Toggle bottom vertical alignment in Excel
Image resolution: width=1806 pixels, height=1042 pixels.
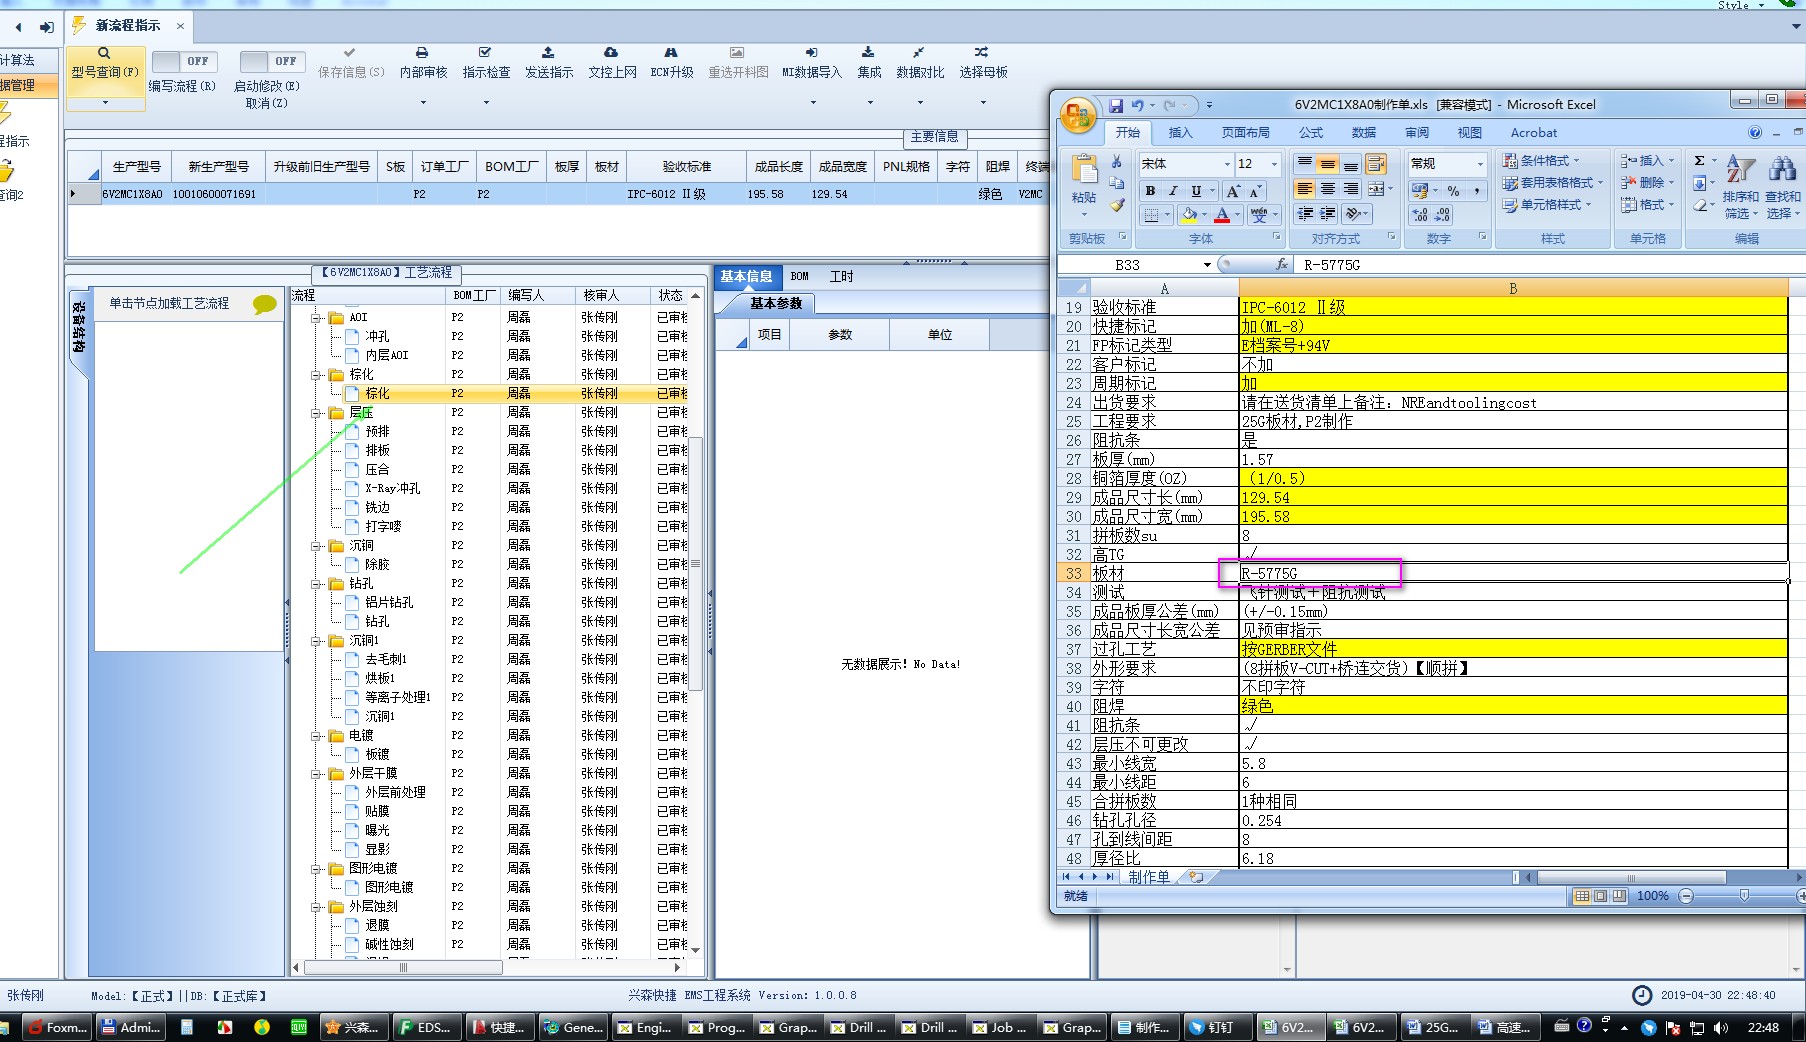coord(1351,164)
